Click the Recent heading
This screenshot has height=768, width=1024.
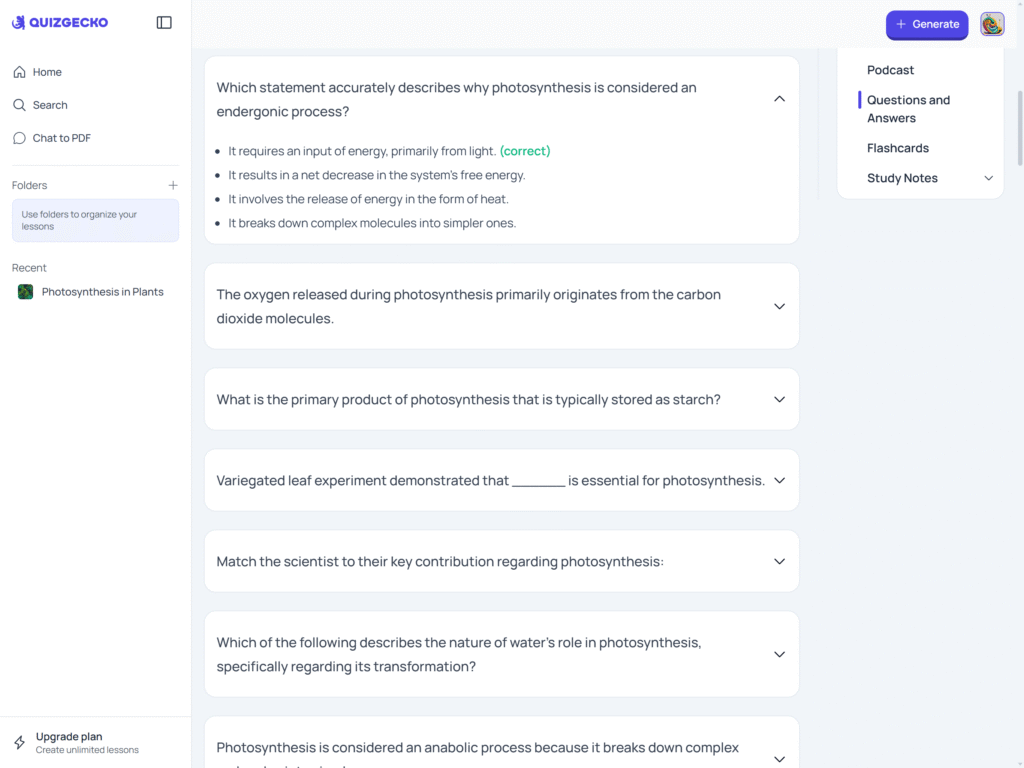[x=29, y=268]
